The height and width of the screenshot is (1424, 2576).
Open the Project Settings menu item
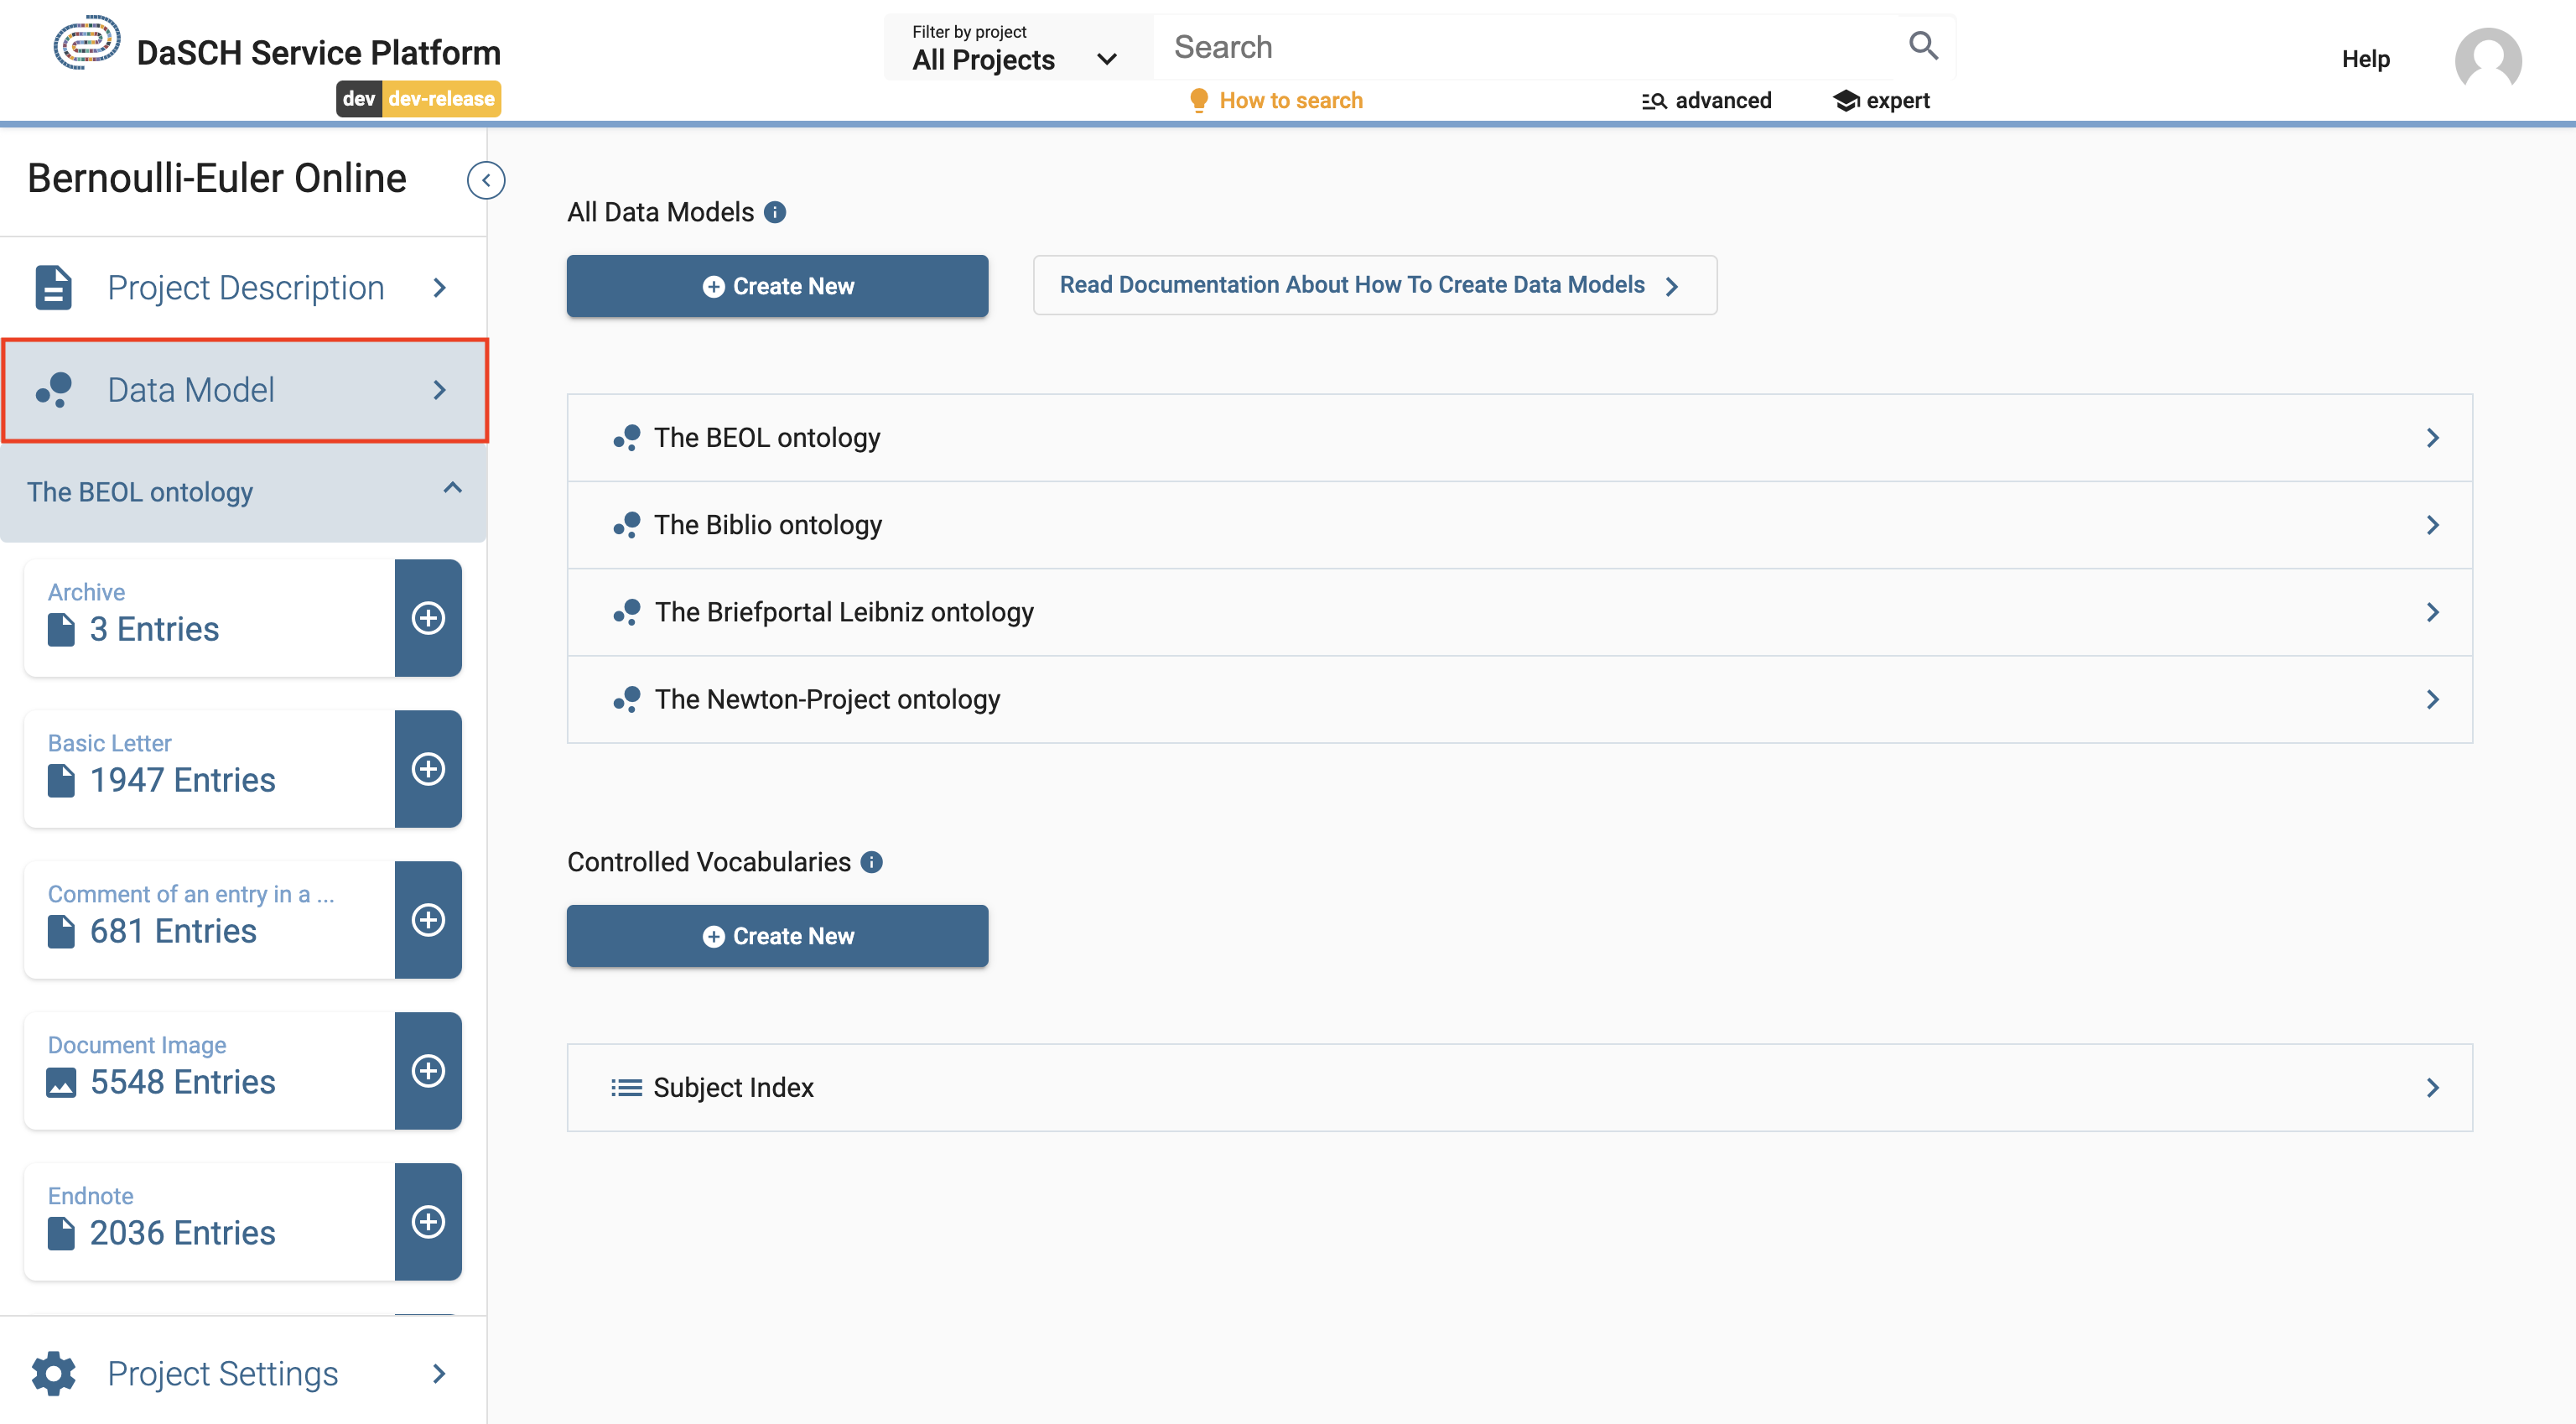[x=243, y=1373]
